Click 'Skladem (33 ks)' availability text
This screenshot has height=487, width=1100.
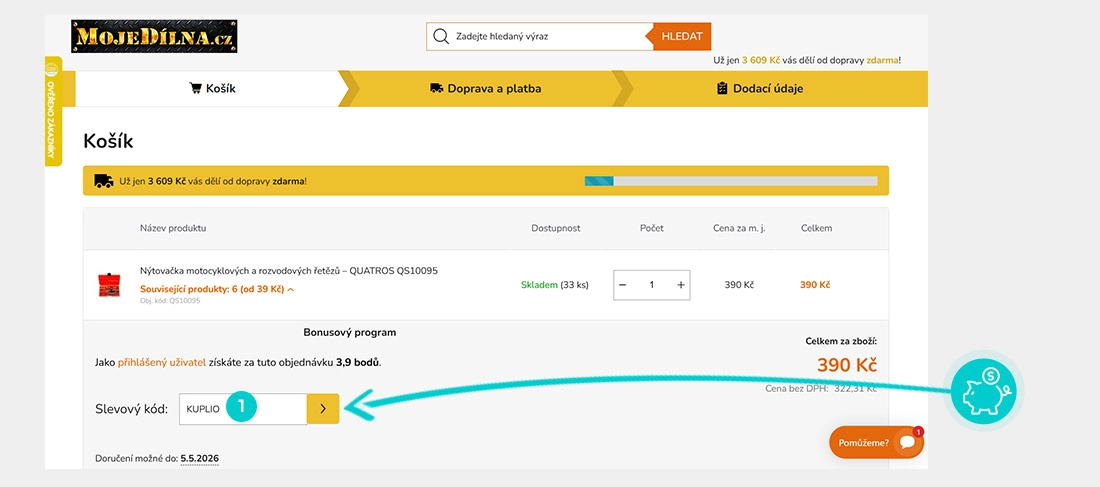coord(555,285)
